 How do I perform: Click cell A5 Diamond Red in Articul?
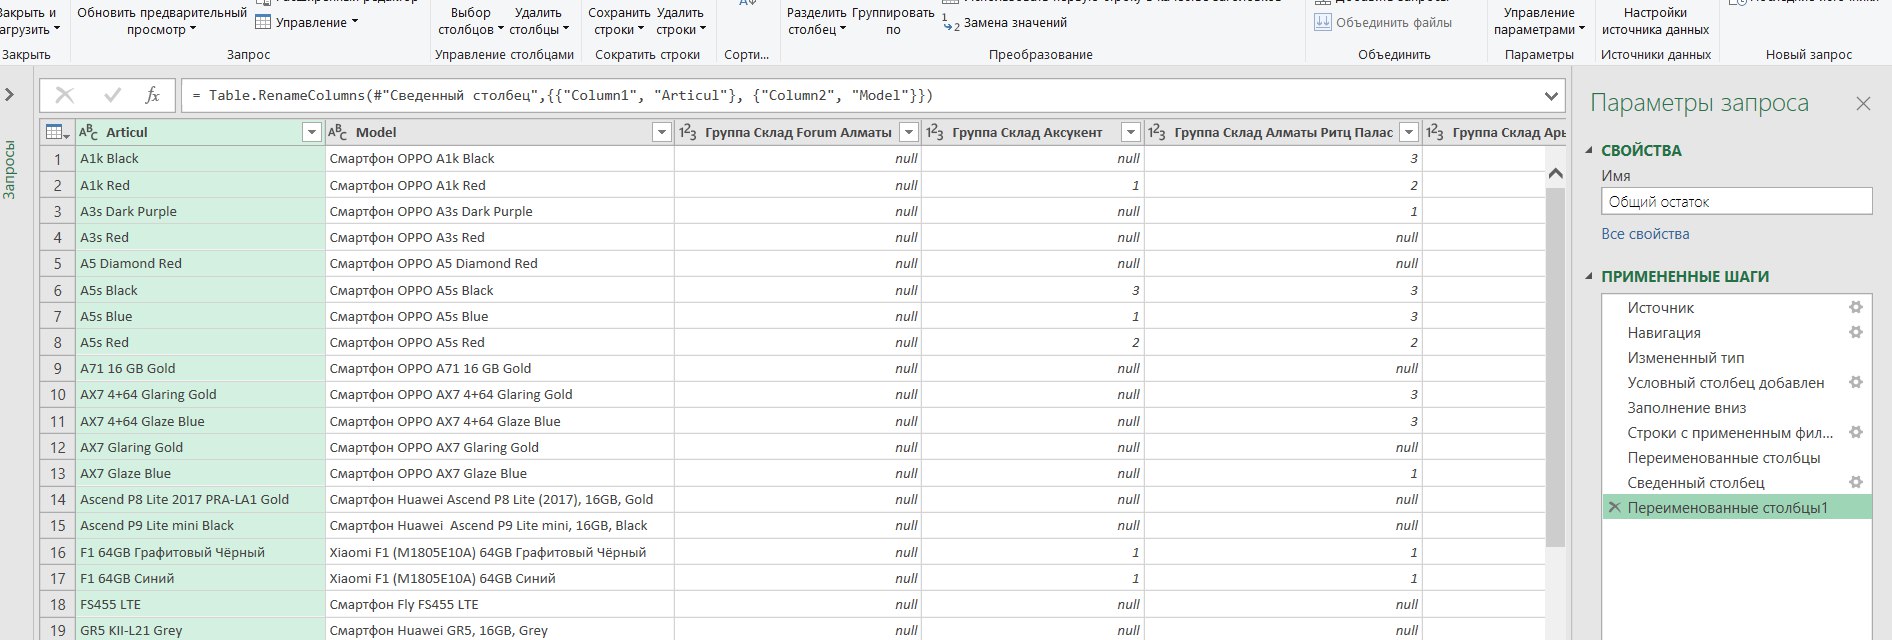200,264
